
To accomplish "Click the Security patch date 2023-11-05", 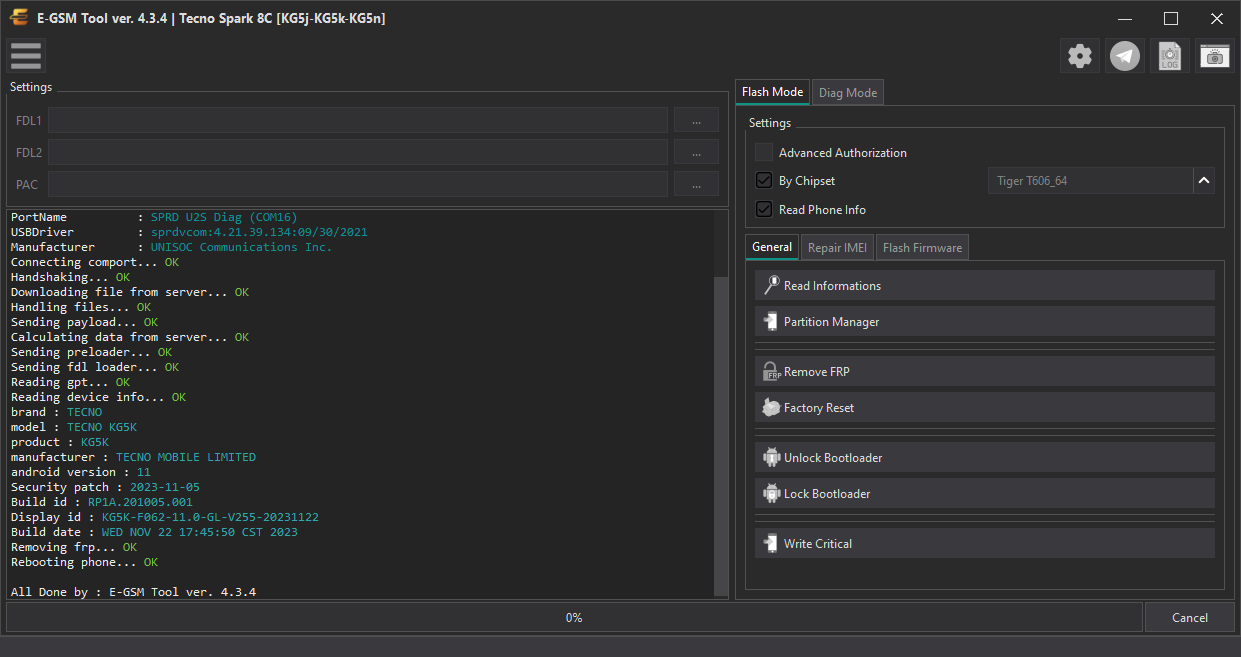I will click(x=165, y=487).
